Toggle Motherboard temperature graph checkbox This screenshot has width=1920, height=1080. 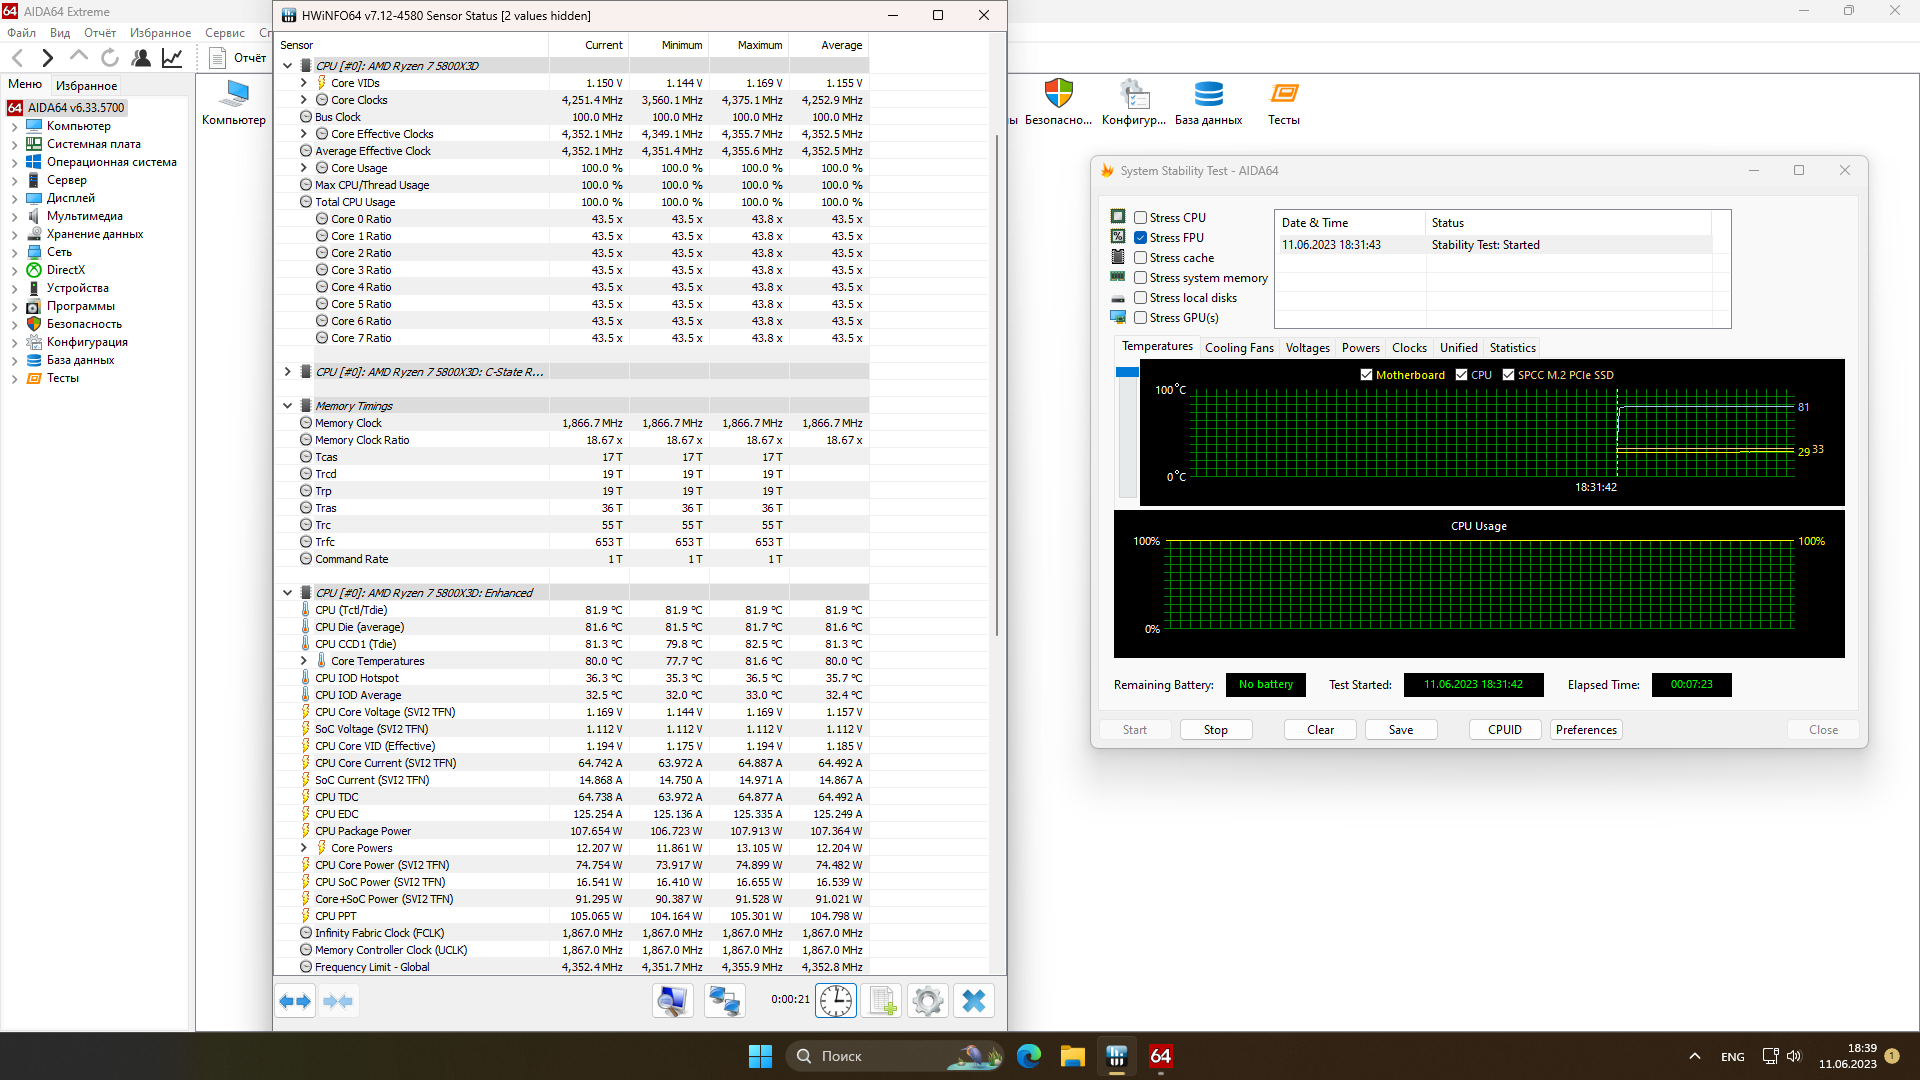pyautogui.click(x=1366, y=375)
